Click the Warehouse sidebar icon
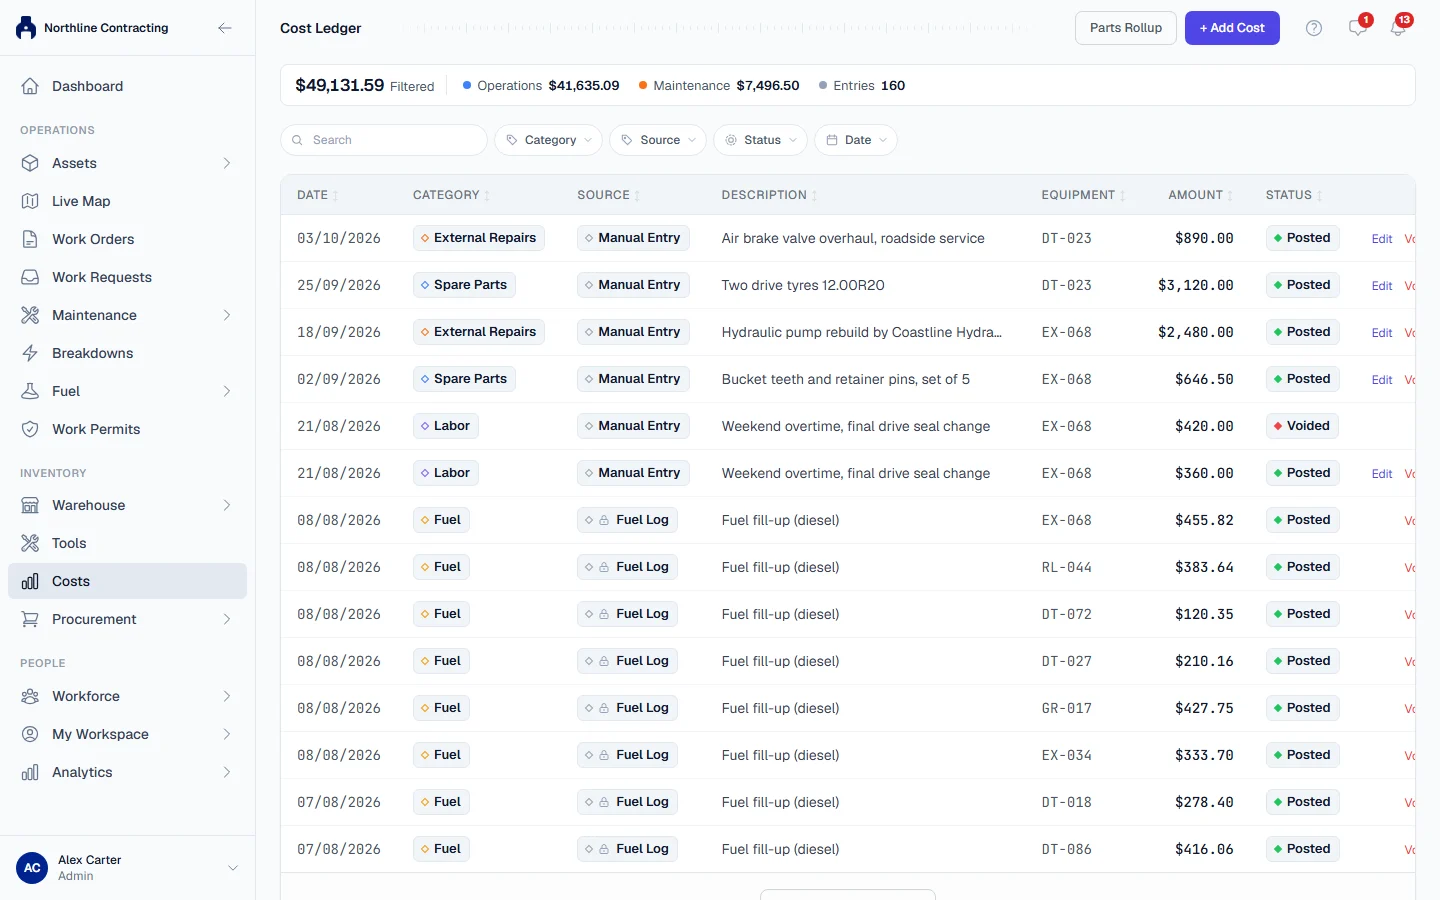The image size is (1440, 900). [x=30, y=505]
